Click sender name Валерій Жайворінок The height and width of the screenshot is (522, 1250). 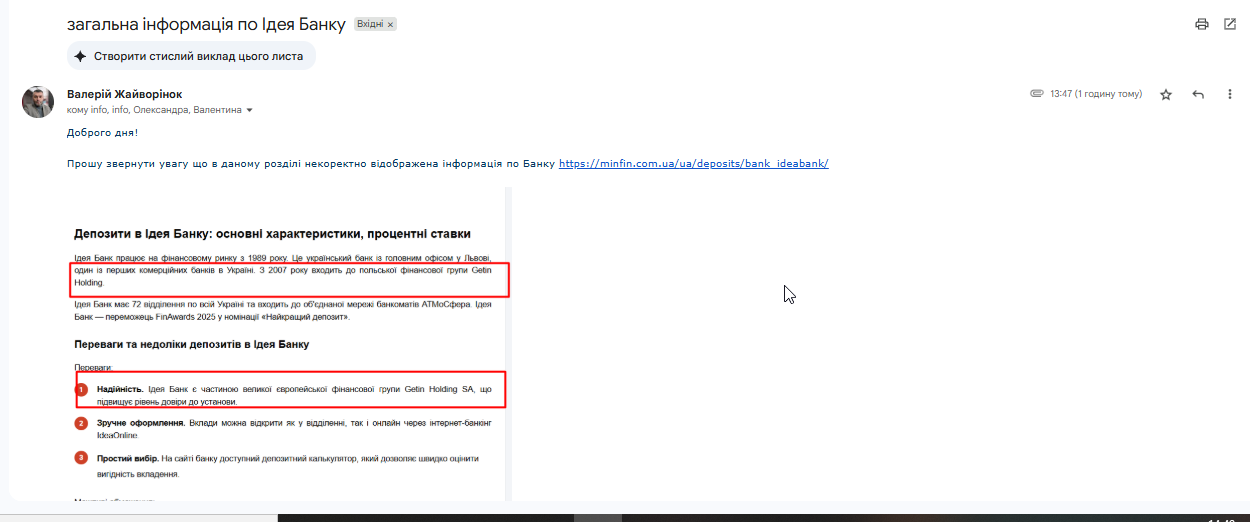click(x=125, y=94)
